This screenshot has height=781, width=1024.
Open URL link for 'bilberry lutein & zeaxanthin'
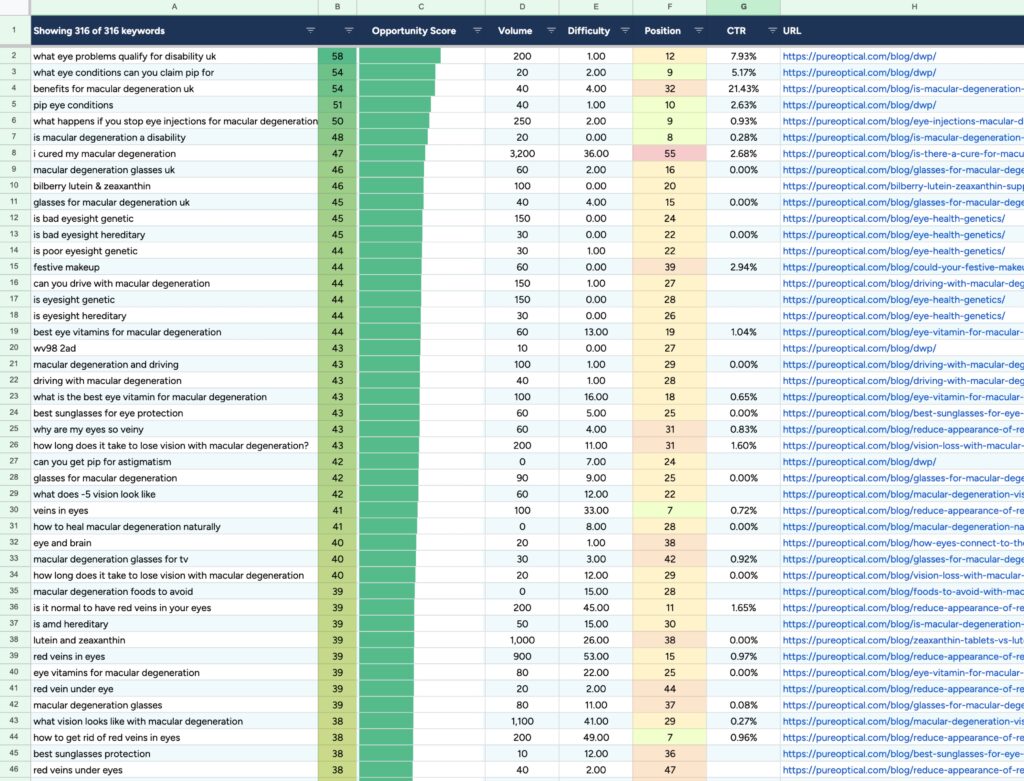point(903,186)
